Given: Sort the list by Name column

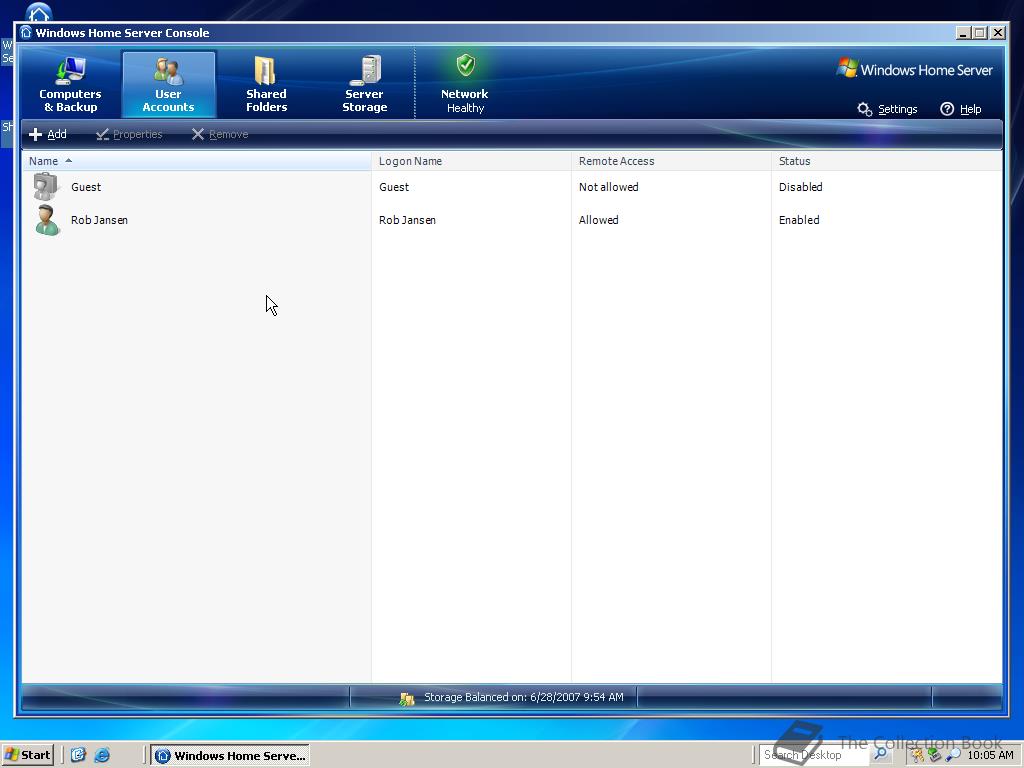Looking at the screenshot, I should pyautogui.click(x=197, y=161).
